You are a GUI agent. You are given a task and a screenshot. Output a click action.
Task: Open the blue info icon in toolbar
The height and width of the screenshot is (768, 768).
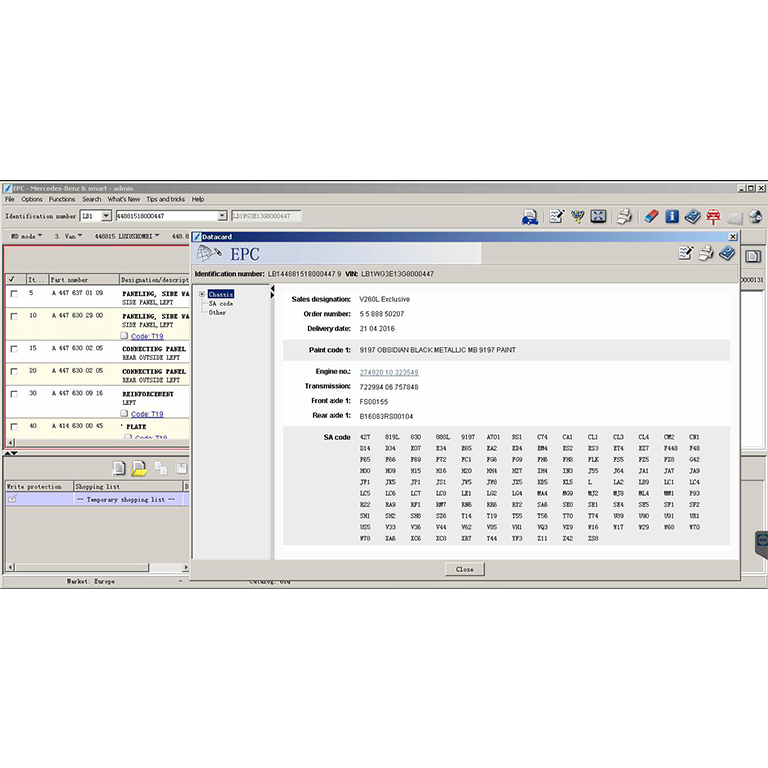pos(672,216)
